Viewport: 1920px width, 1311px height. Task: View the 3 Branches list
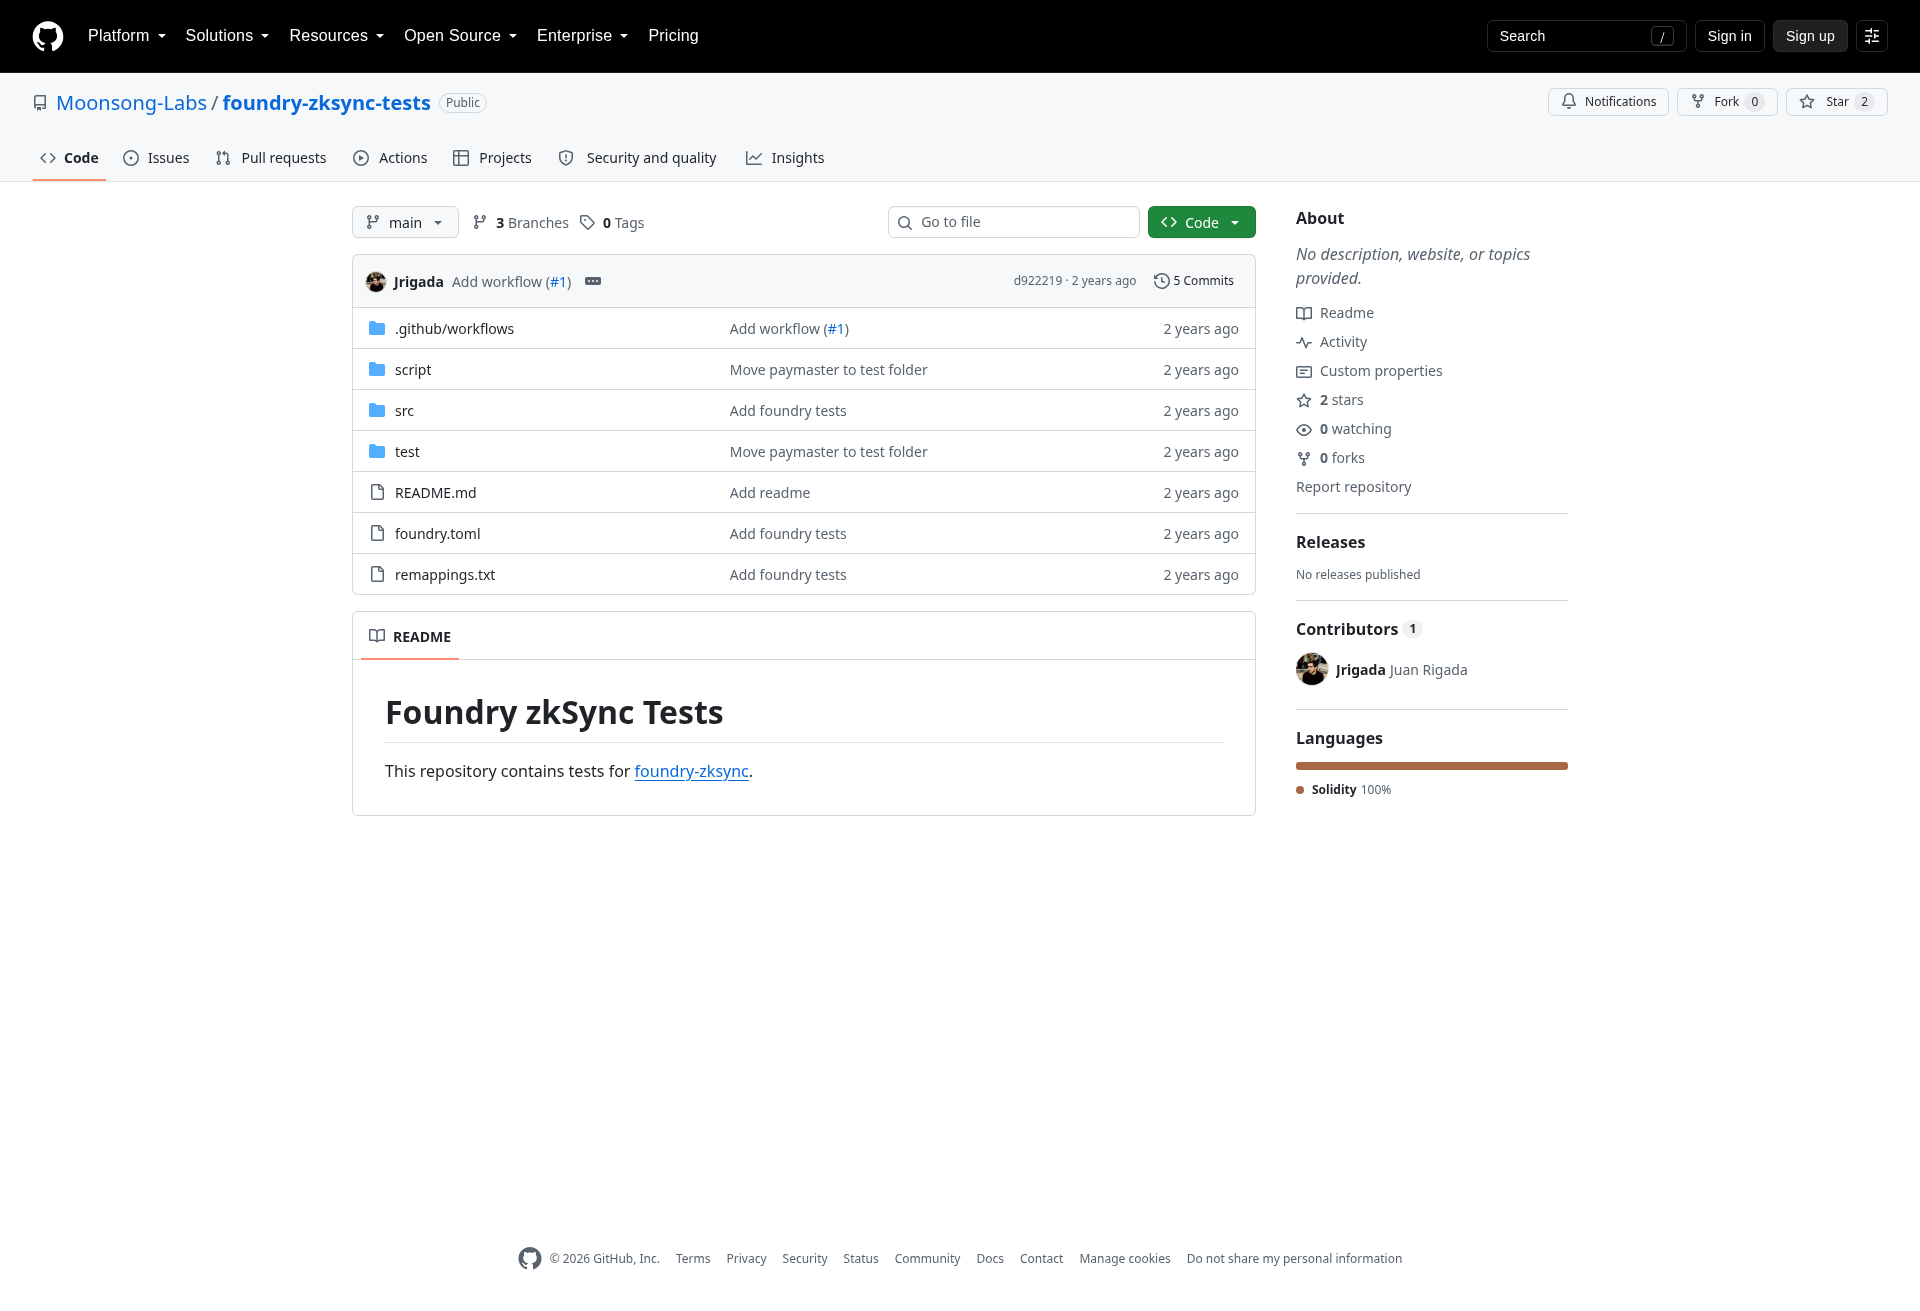pos(520,223)
